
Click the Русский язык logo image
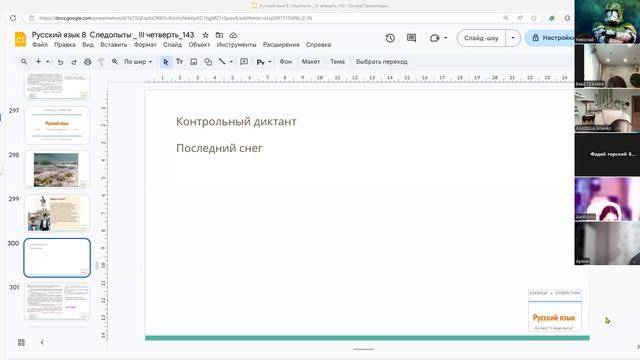[555, 311]
